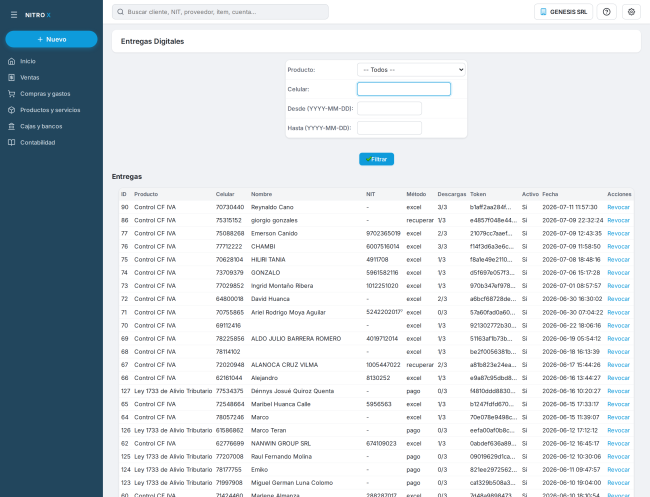Revoke entry for Miguel German Luna Colomo
Screen dimensions: 650x497
click(618, 483)
